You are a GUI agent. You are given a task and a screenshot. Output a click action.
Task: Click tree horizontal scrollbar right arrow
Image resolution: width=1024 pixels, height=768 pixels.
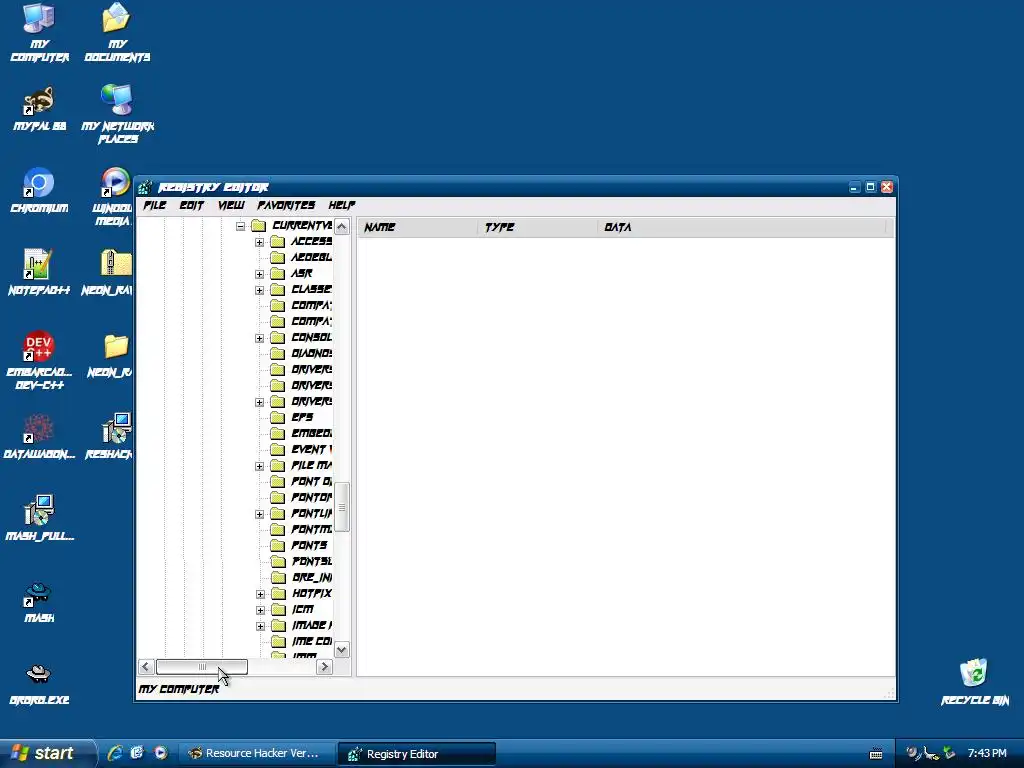tap(325, 667)
